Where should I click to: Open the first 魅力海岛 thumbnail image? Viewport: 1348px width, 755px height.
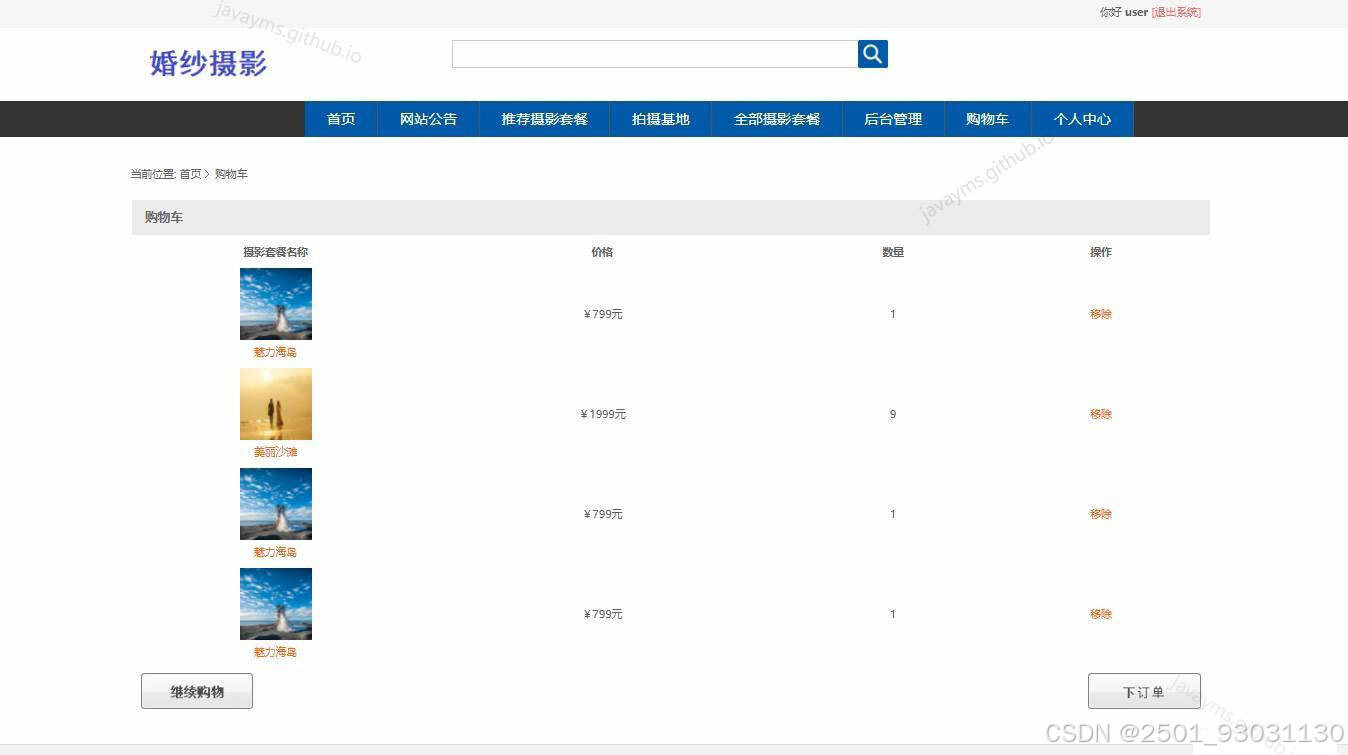[x=276, y=304]
